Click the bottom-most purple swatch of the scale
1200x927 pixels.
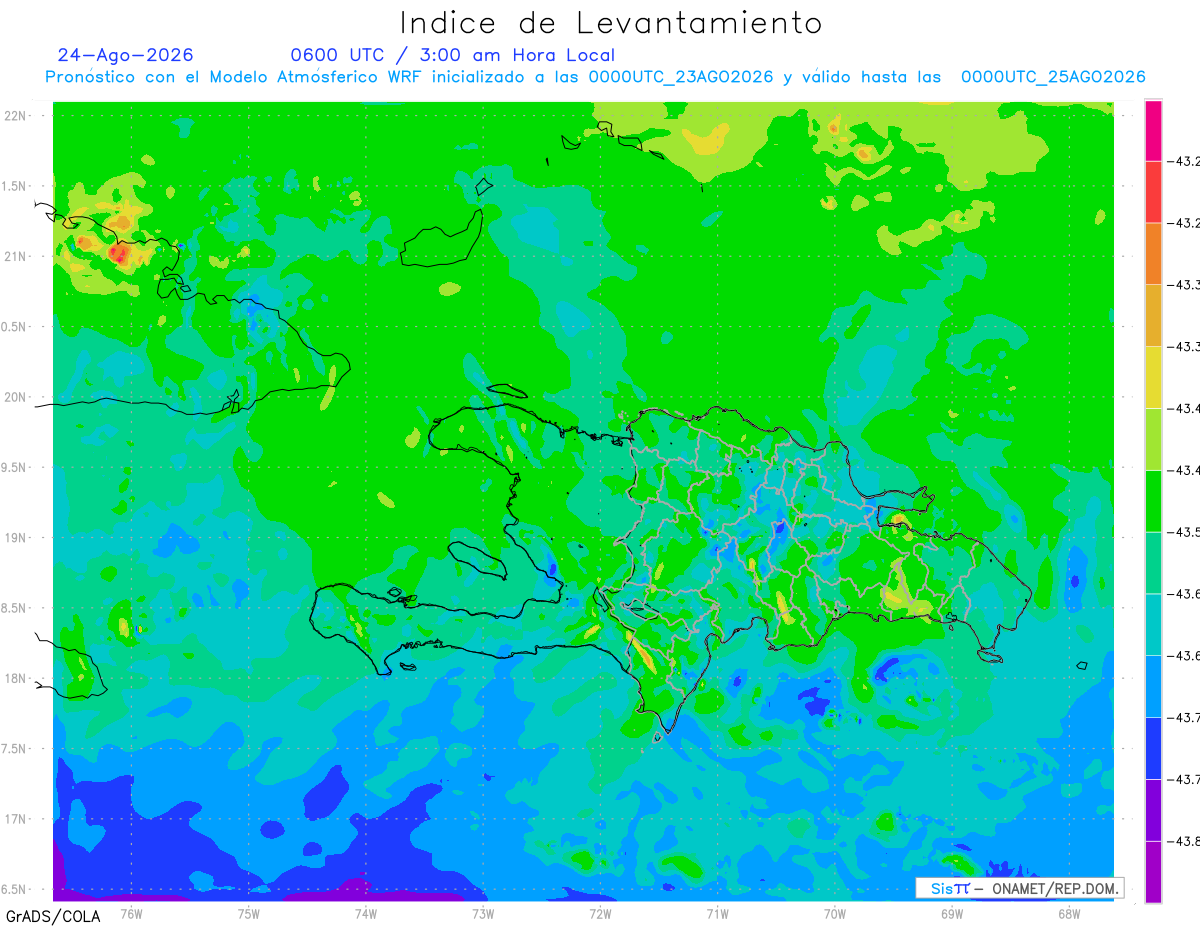(1153, 872)
